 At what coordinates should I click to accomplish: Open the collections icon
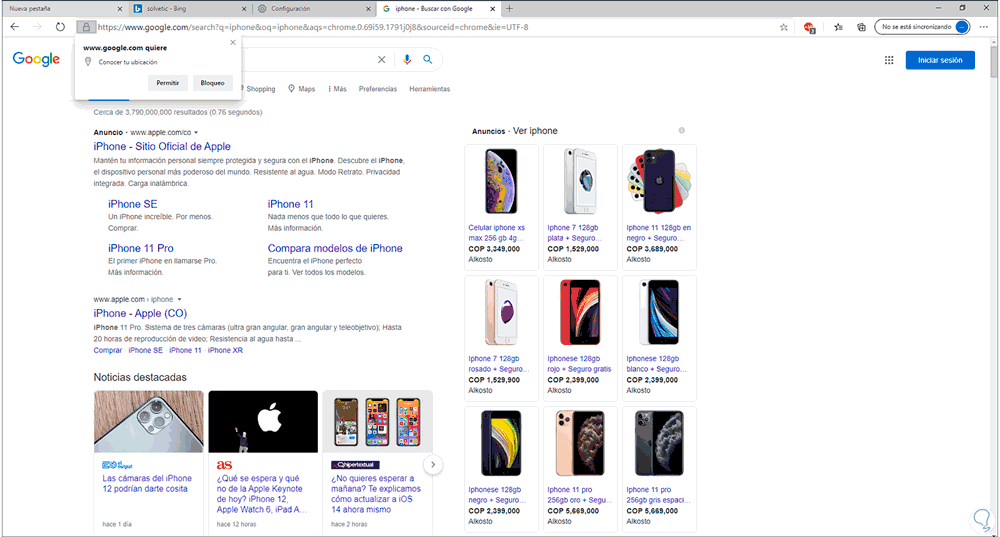[x=861, y=27]
